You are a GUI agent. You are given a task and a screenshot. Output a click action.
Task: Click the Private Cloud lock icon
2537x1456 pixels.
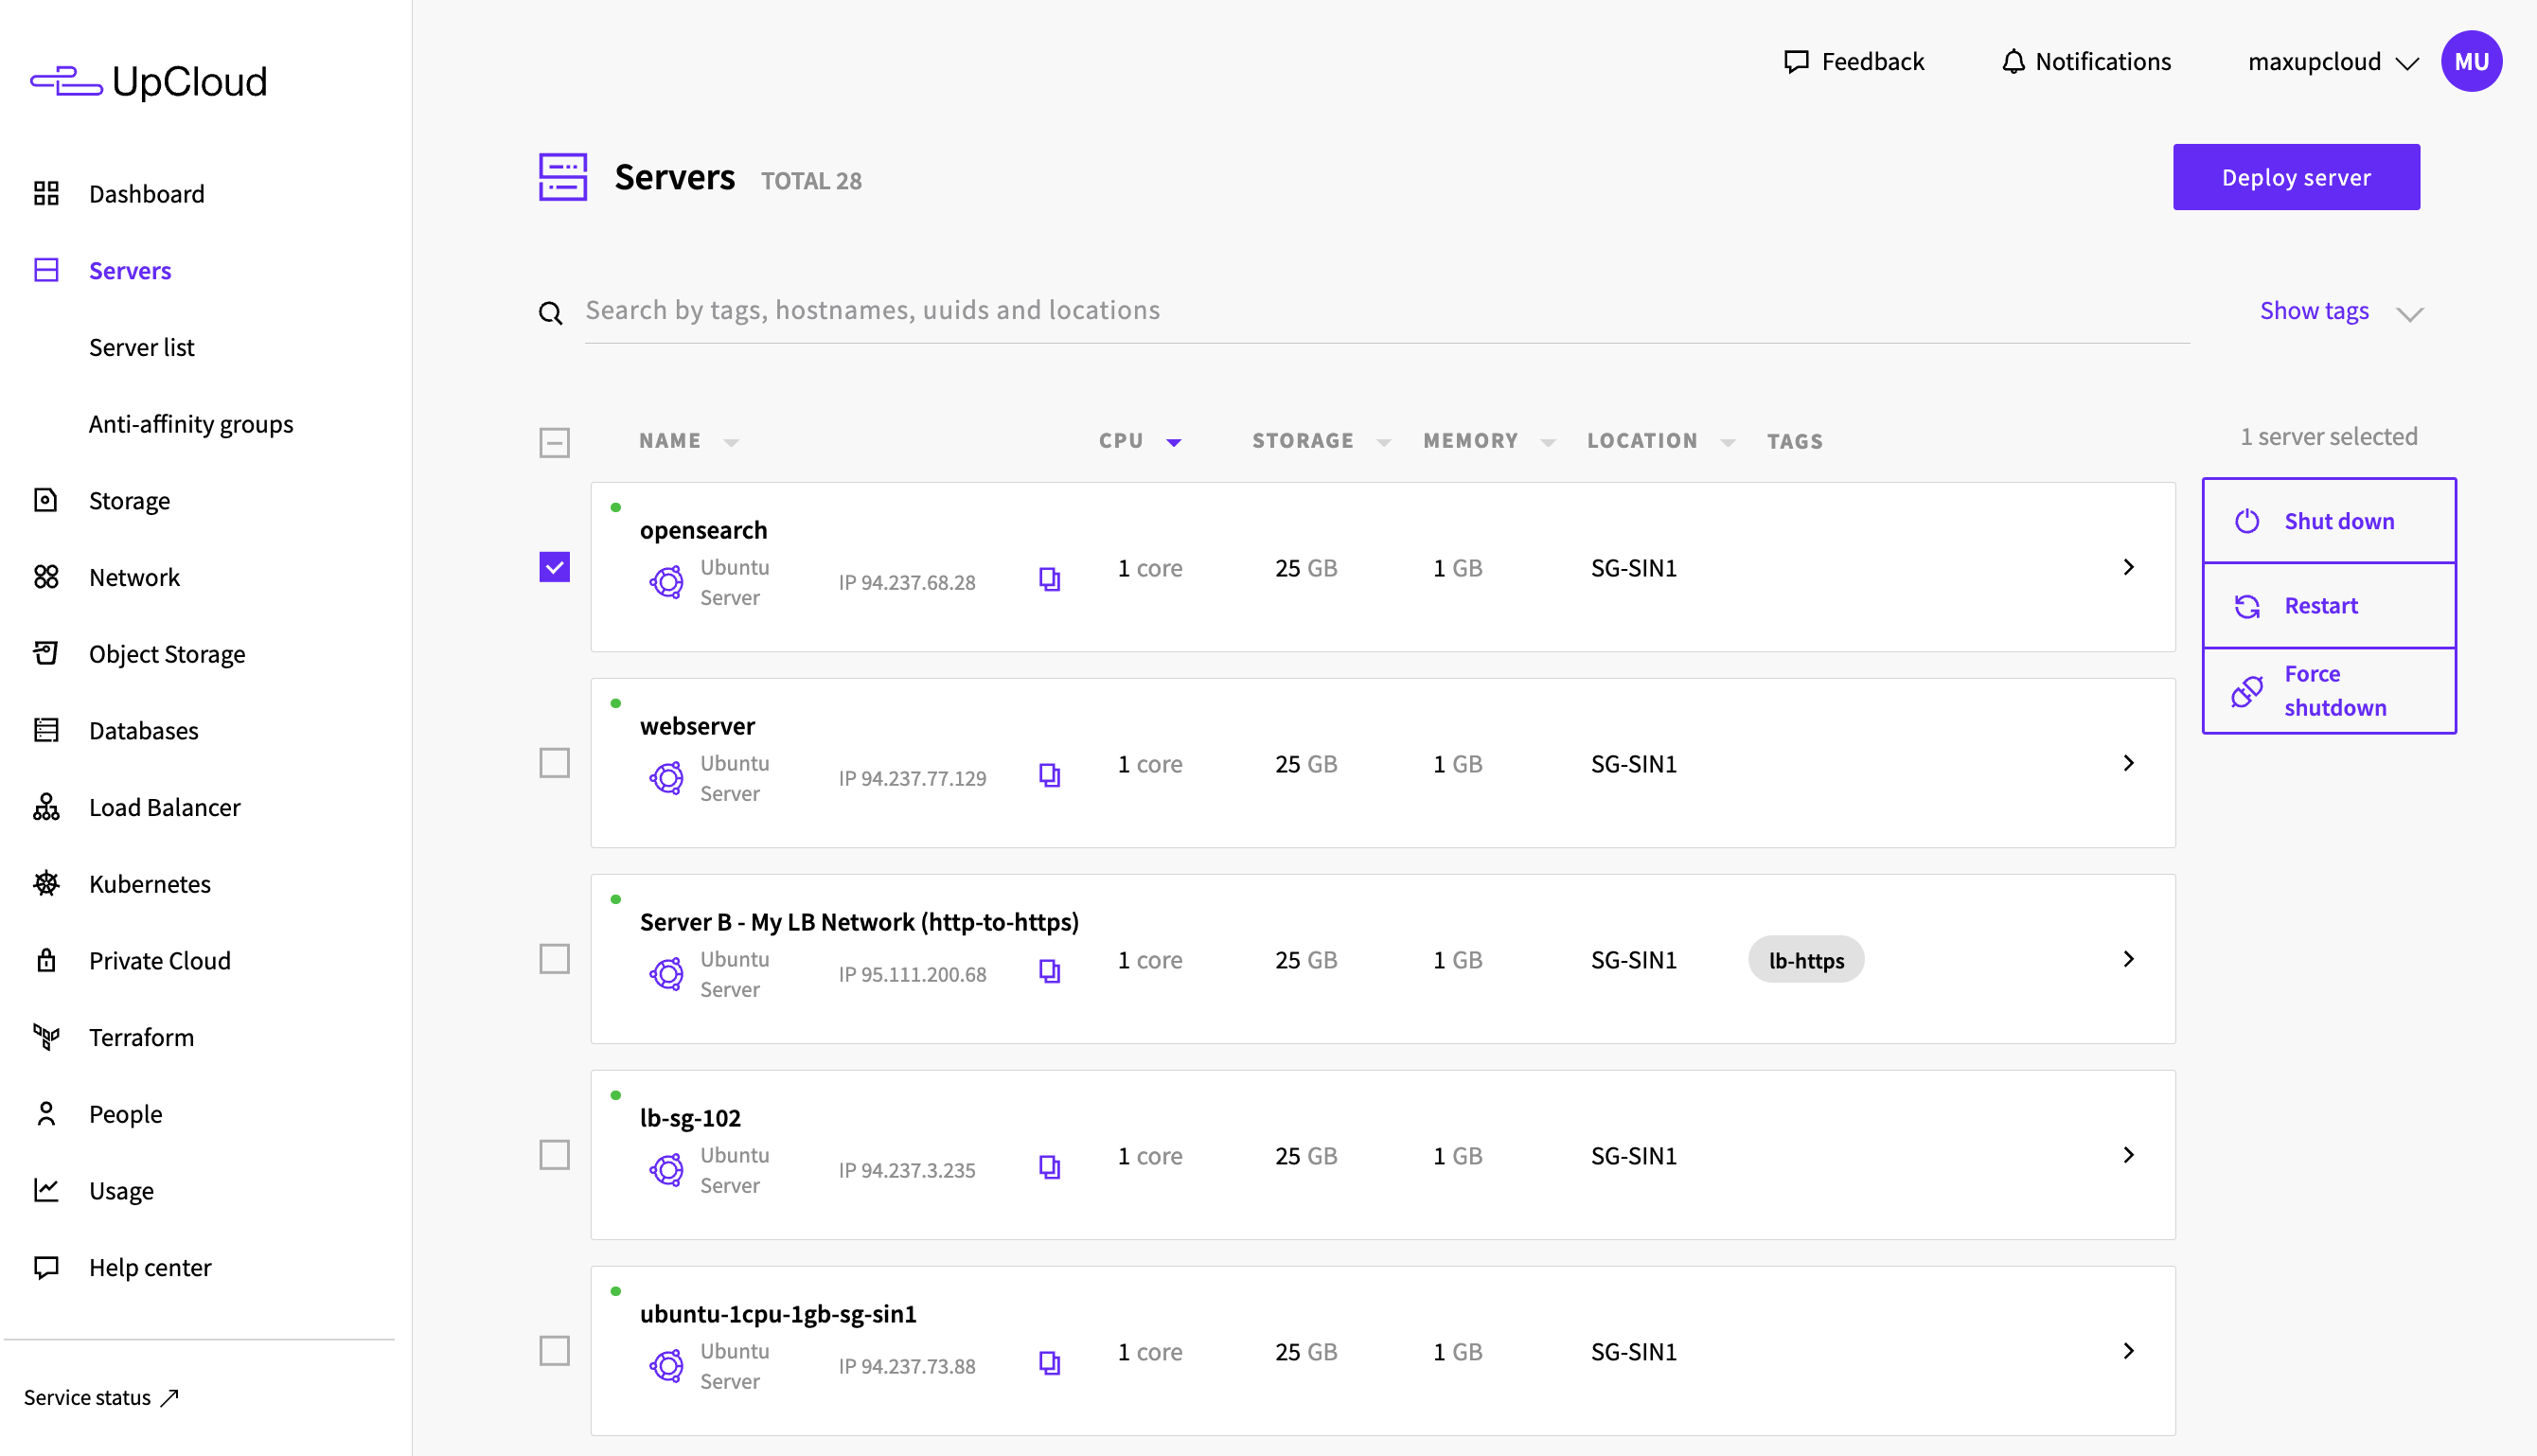[x=46, y=960]
